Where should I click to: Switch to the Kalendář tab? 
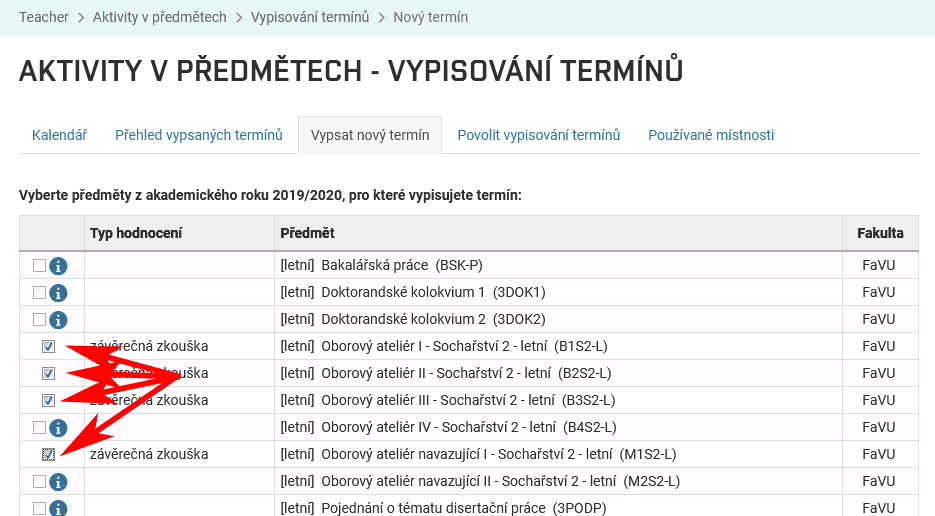(59, 135)
